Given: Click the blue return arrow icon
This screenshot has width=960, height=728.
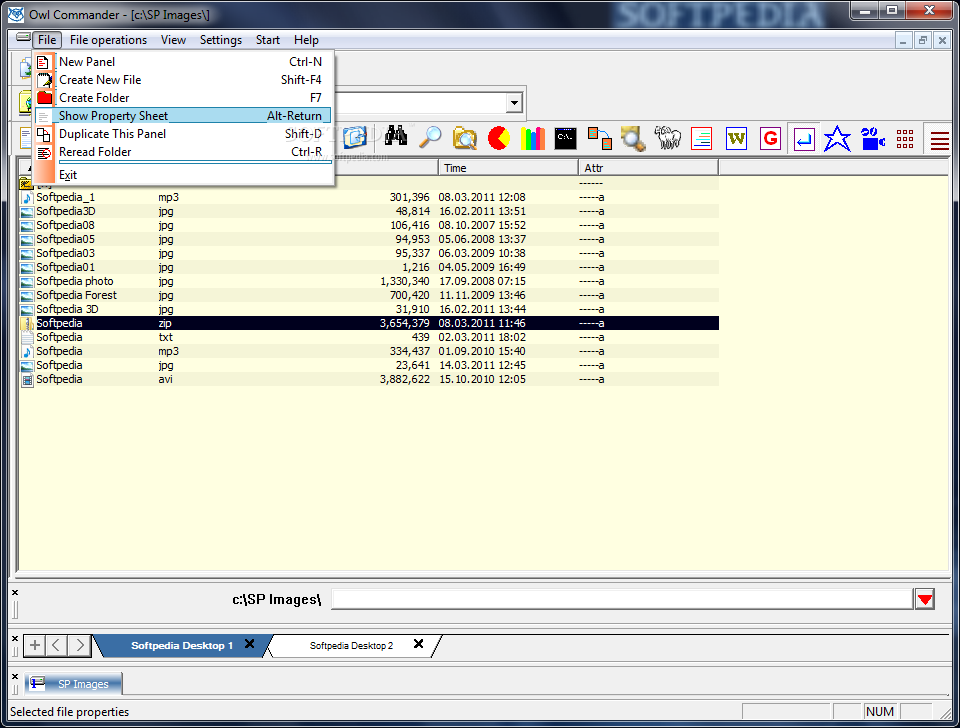Looking at the screenshot, I should (x=804, y=139).
